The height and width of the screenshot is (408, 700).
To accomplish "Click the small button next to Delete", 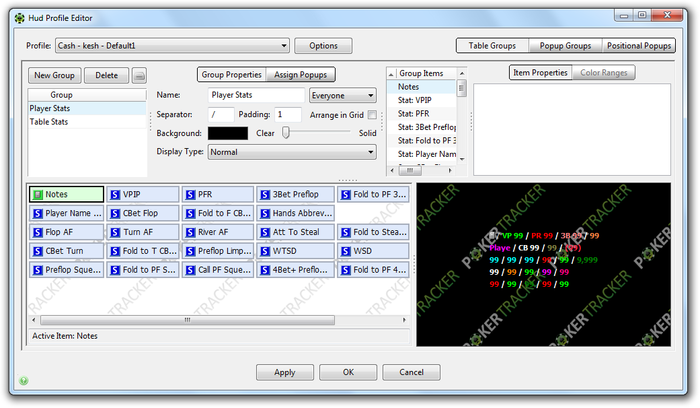I will click(x=139, y=75).
